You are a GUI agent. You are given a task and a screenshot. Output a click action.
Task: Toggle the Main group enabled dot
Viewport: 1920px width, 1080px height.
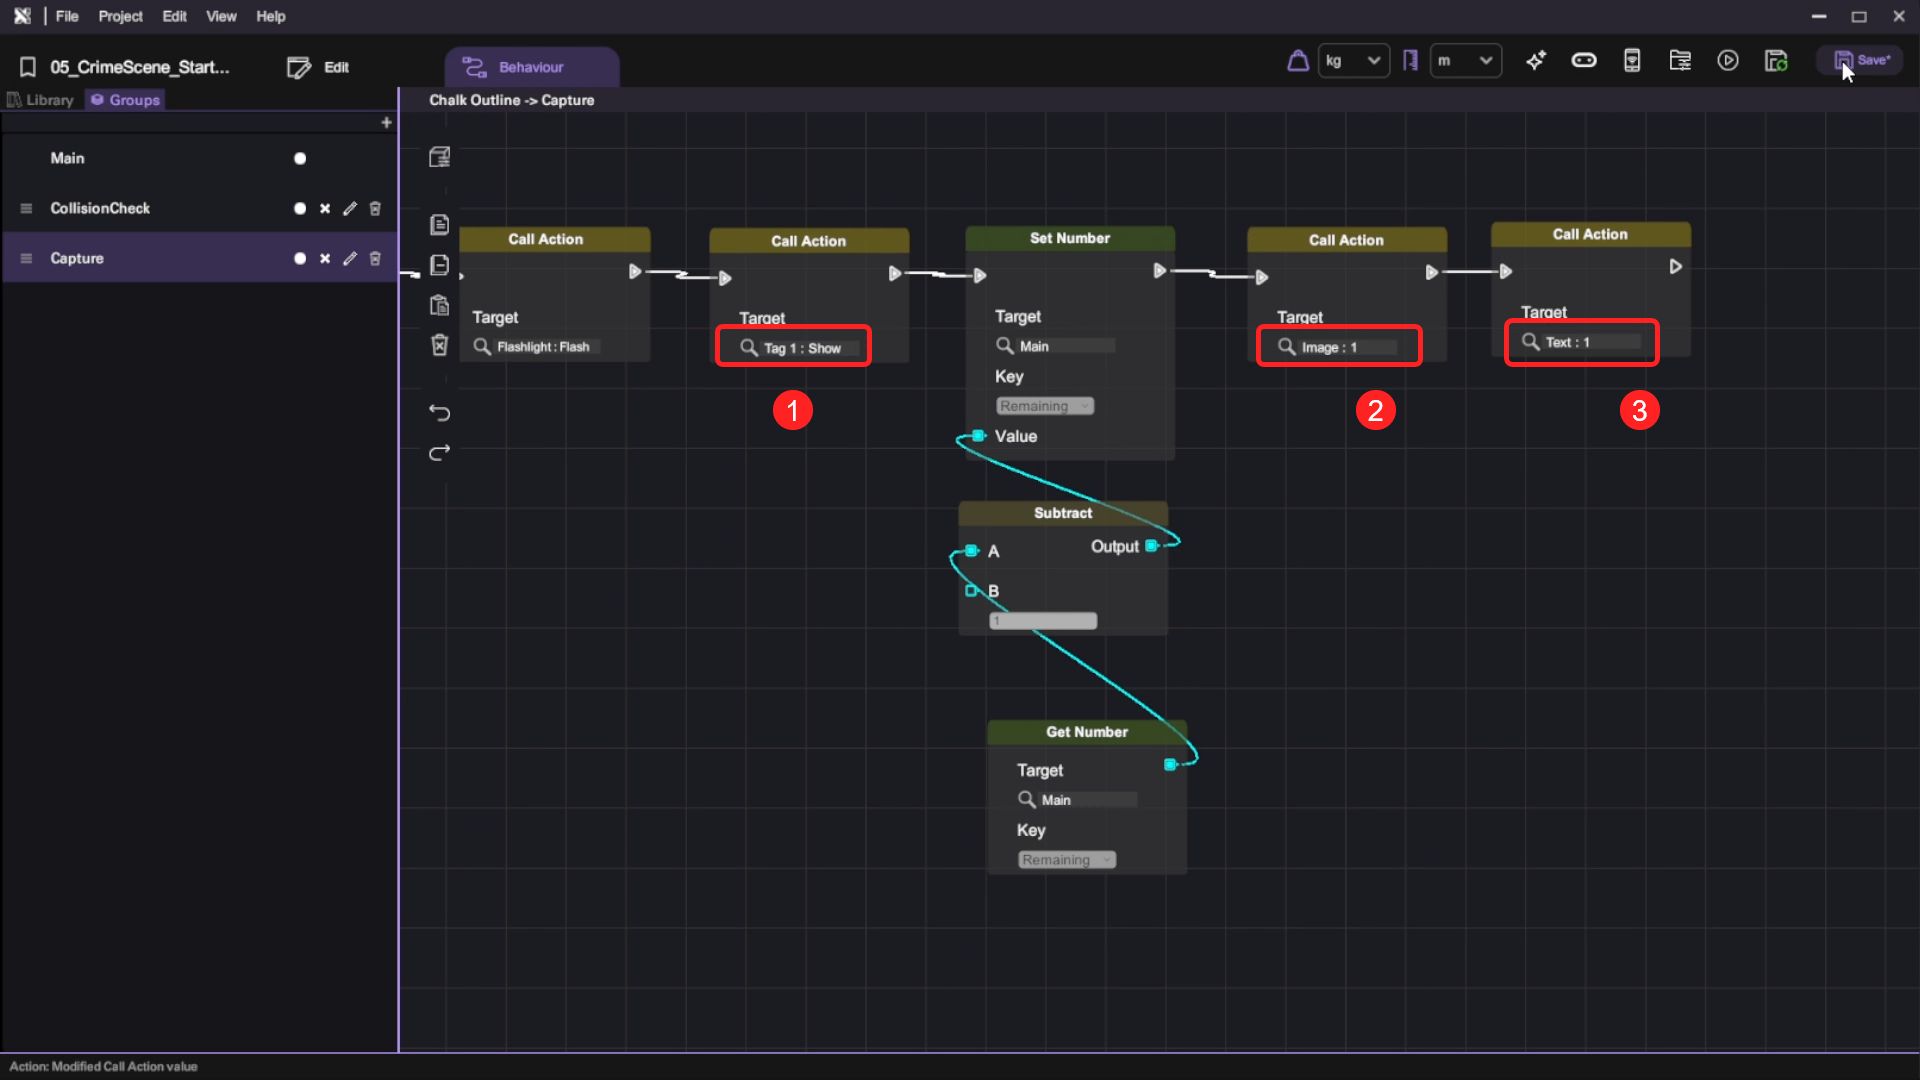[300, 158]
